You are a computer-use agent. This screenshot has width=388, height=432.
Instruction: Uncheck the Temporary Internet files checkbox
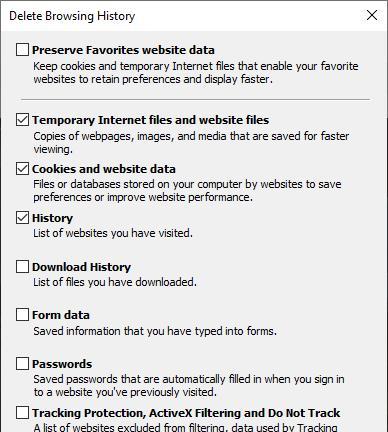click(22, 120)
